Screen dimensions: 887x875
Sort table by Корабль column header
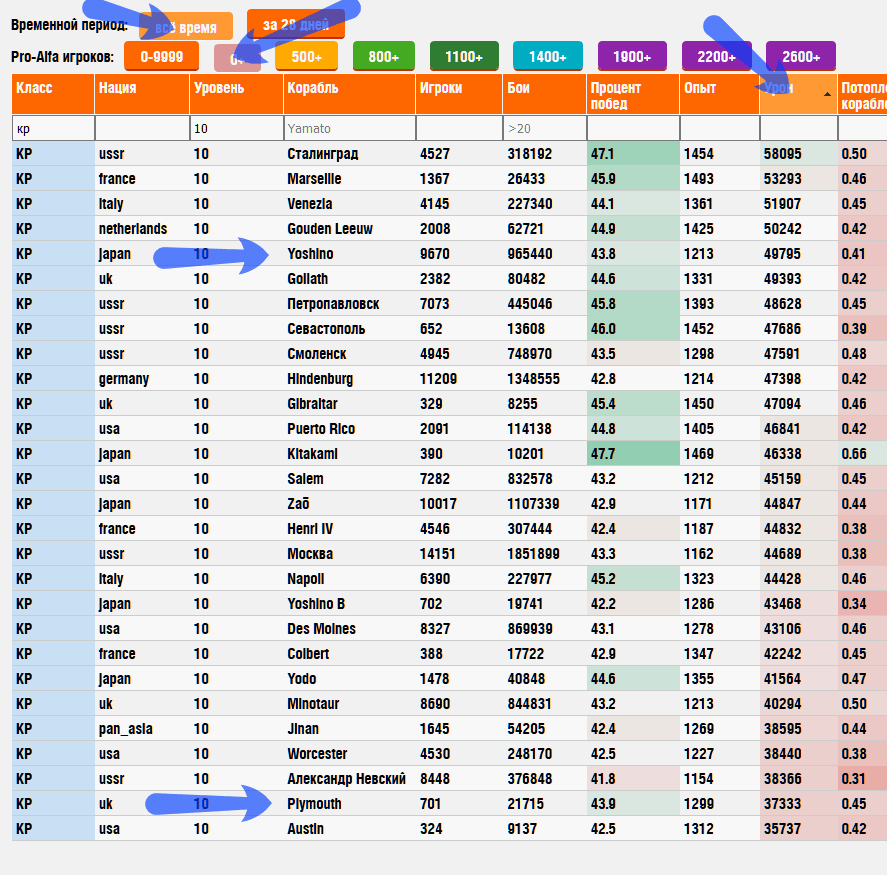coord(349,94)
